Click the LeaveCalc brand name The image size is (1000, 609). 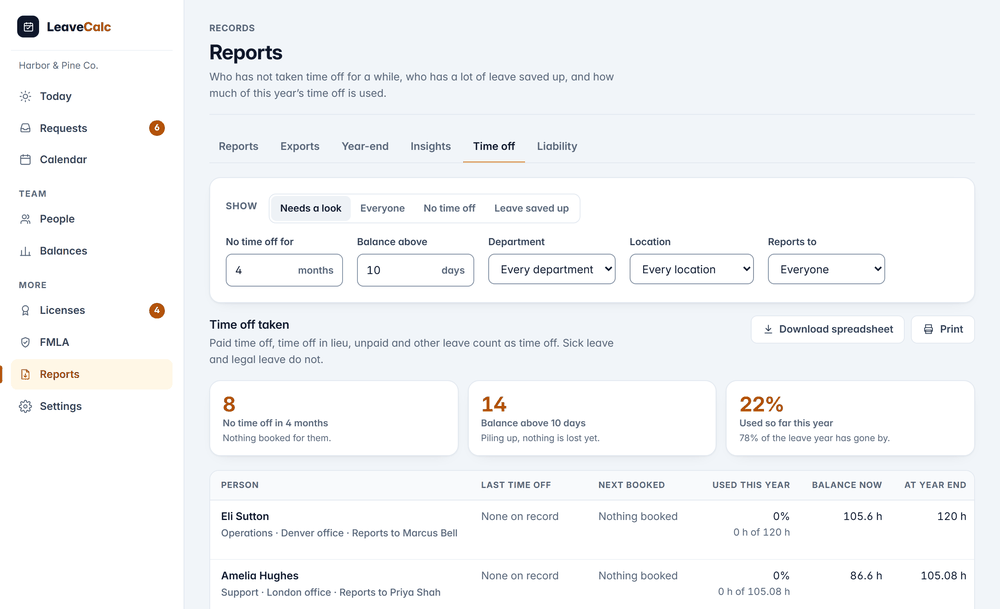[x=78, y=27]
